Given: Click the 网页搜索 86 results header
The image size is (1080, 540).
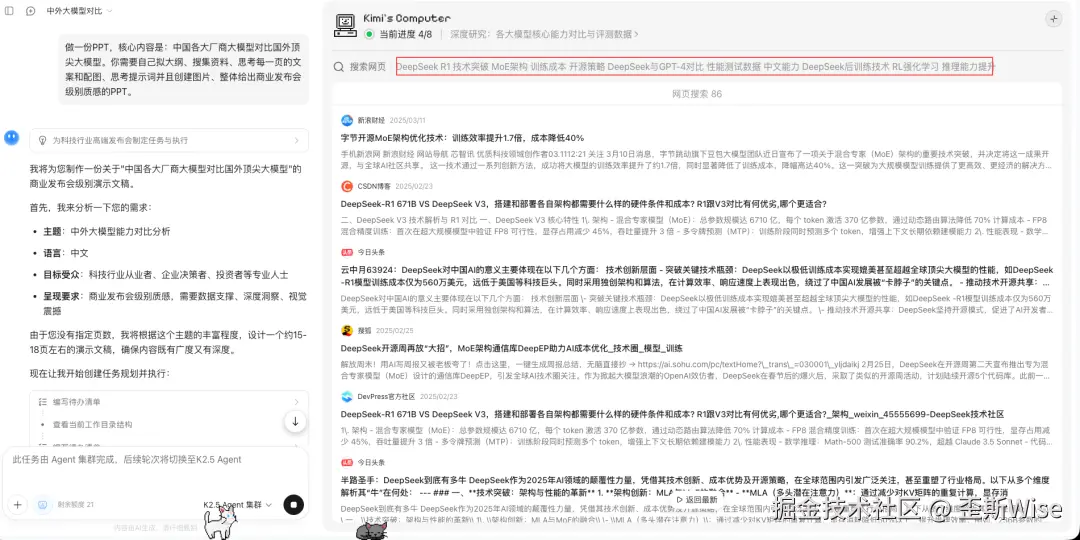Looking at the screenshot, I should coord(696,94).
